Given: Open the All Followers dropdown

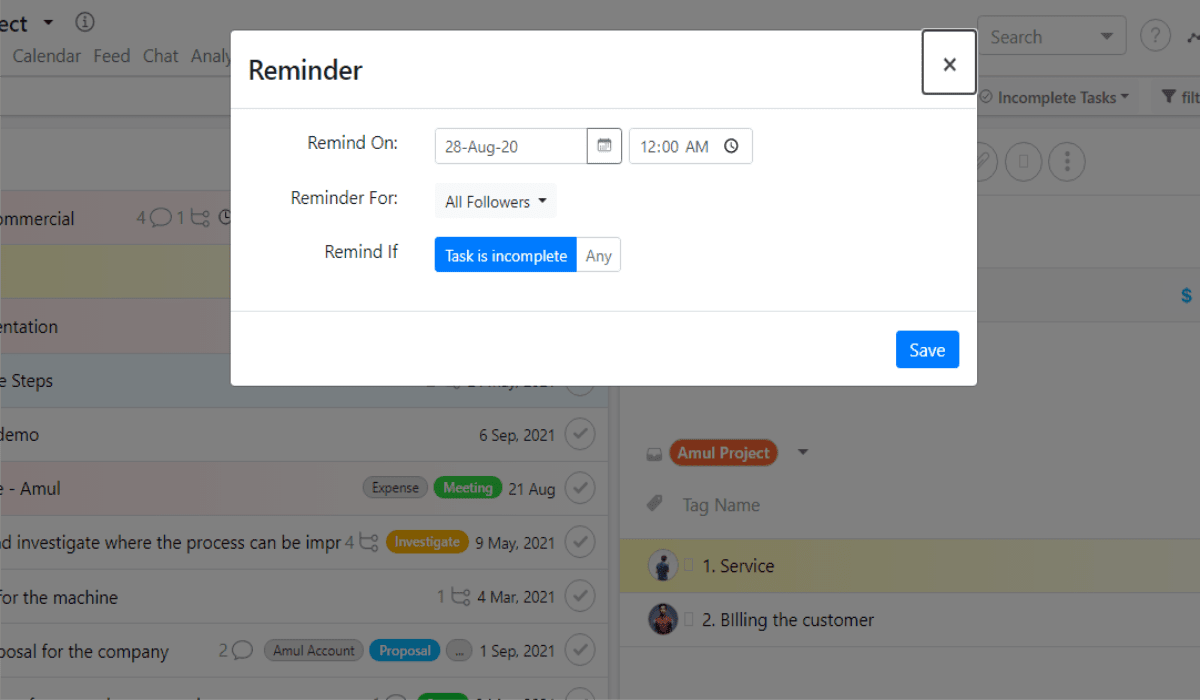Looking at the screenshot, I should click(495, 201).
